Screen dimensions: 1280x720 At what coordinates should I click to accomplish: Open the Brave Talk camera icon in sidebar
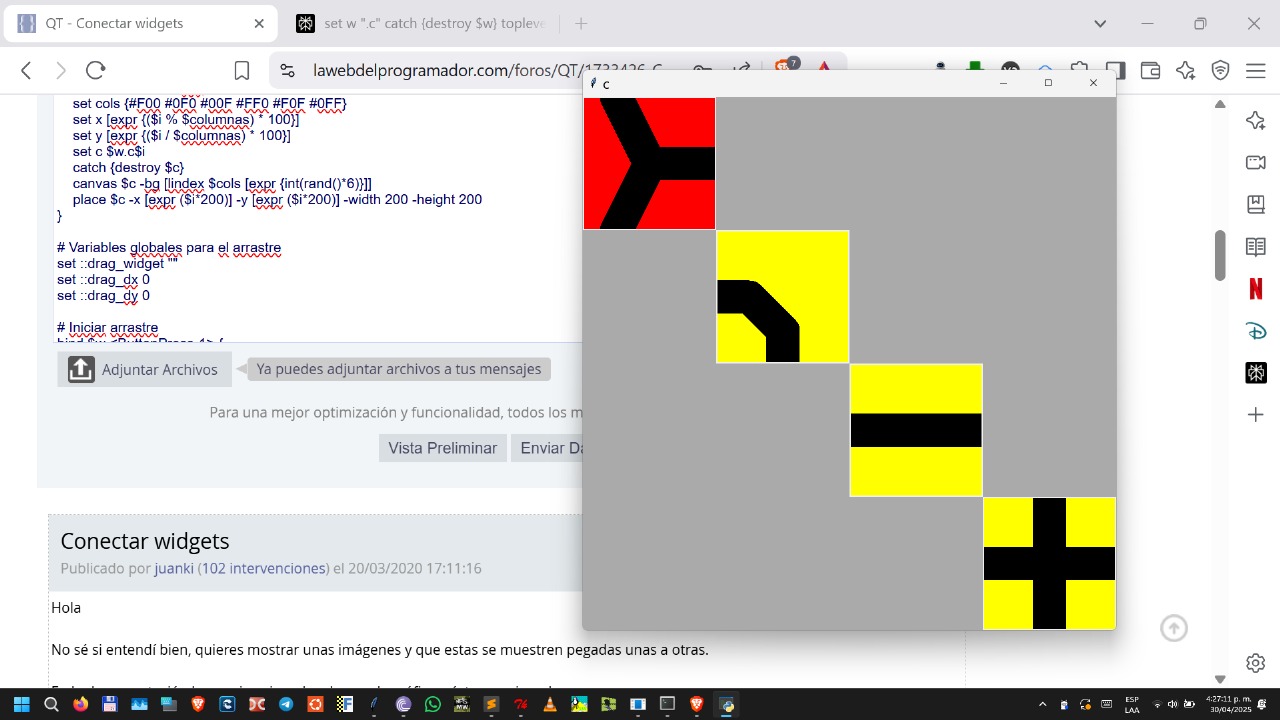tap(1256, 162)
